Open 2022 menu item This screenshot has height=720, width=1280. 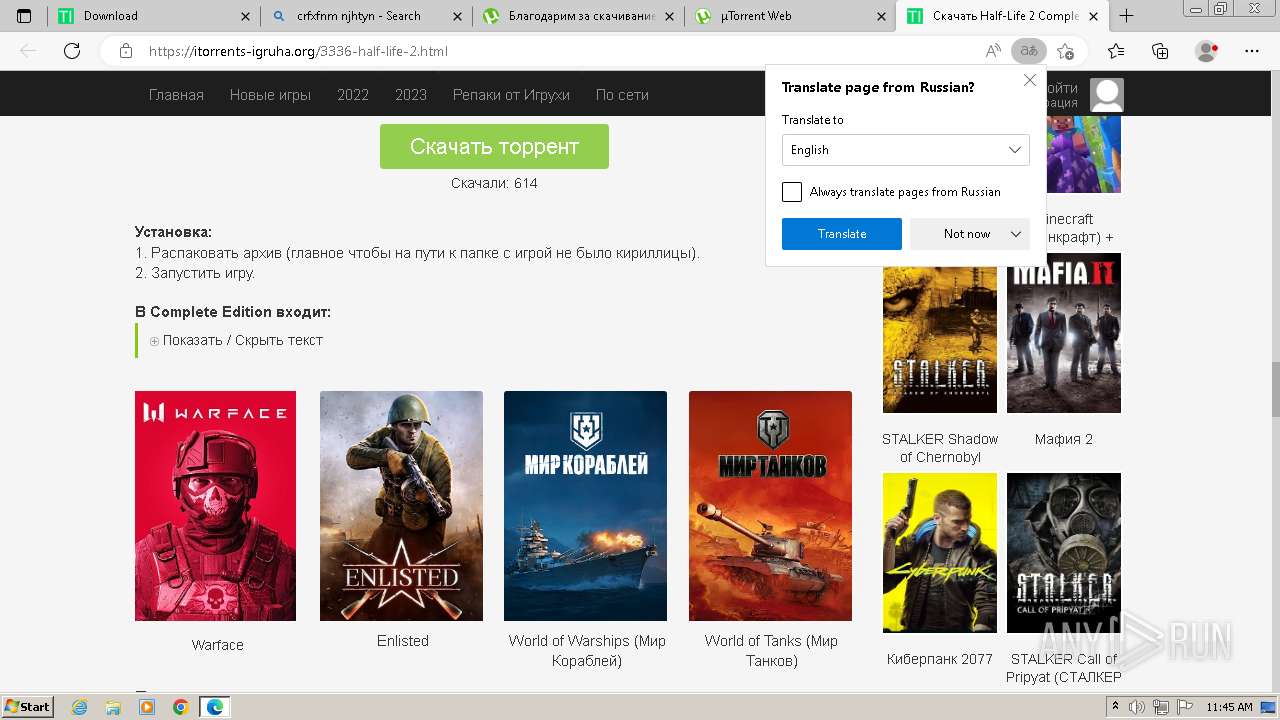(353, 95)
